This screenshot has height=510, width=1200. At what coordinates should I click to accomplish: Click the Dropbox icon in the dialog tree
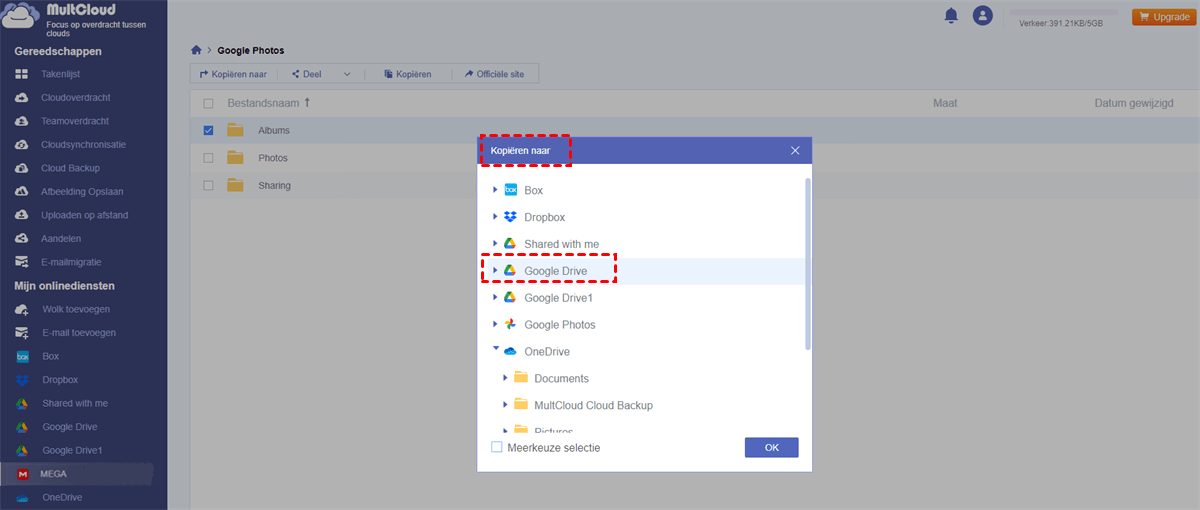point(510,217)
